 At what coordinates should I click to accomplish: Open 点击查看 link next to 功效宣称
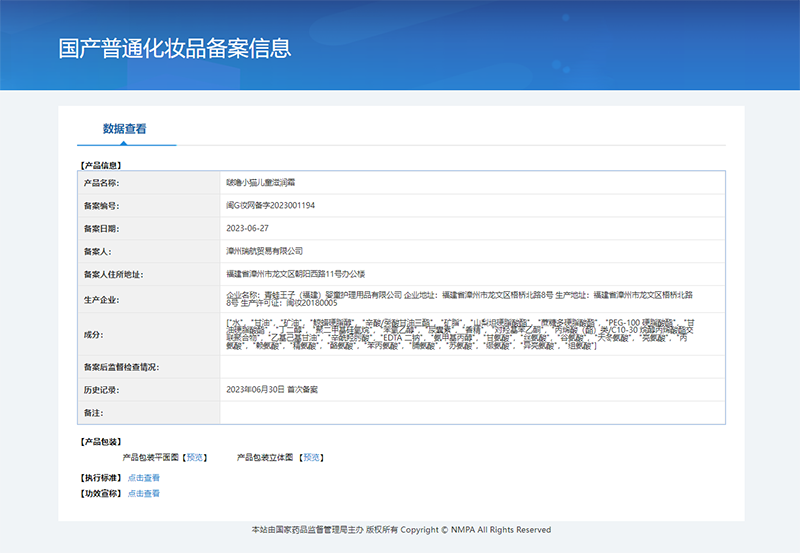(144, 493)
